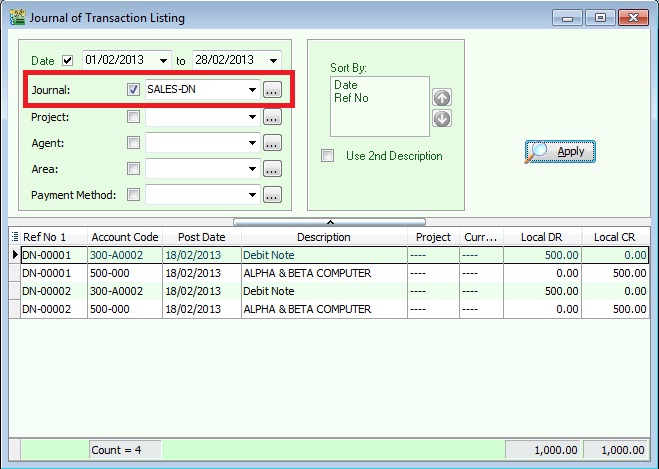The width and height of the screenshot is (659, 469).
Task: Sort by the Post Date column header
Action: coord(201,237)
